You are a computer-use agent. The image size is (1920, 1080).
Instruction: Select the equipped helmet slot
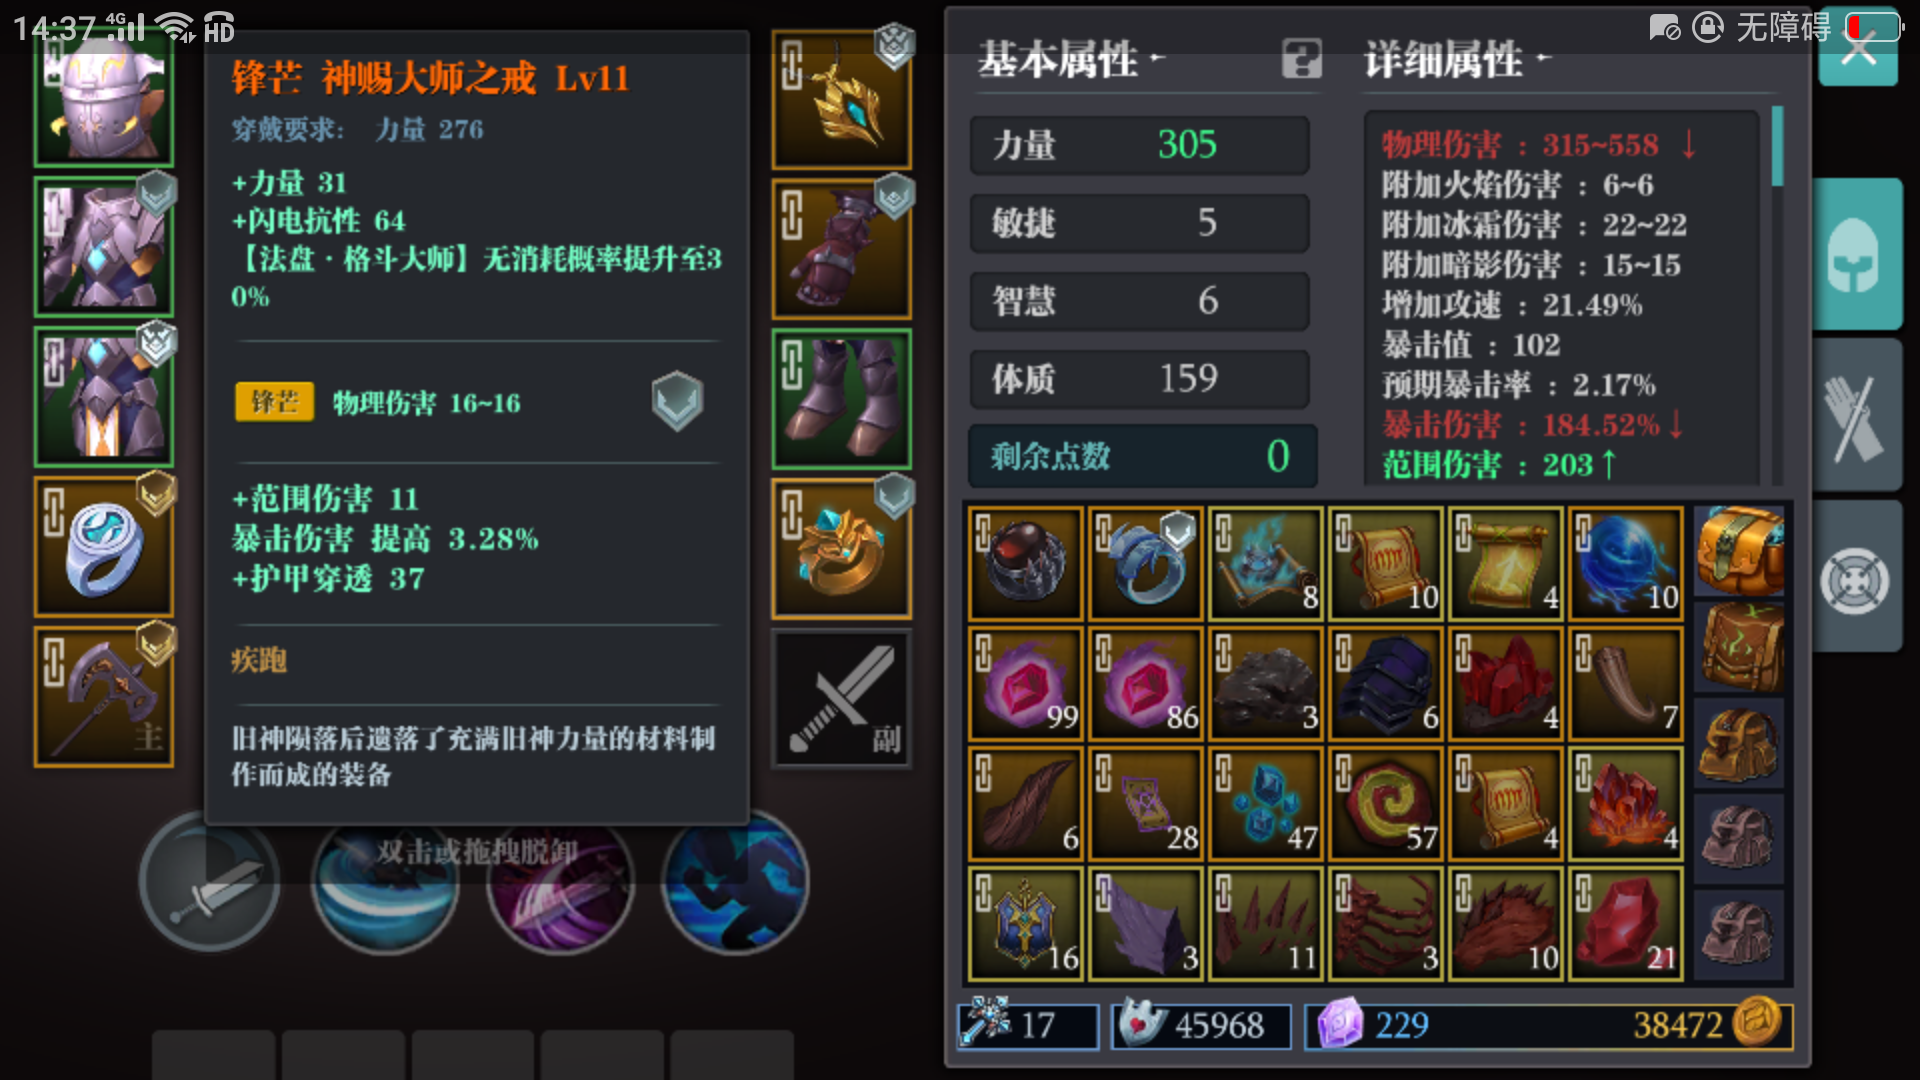pos(104,98)
